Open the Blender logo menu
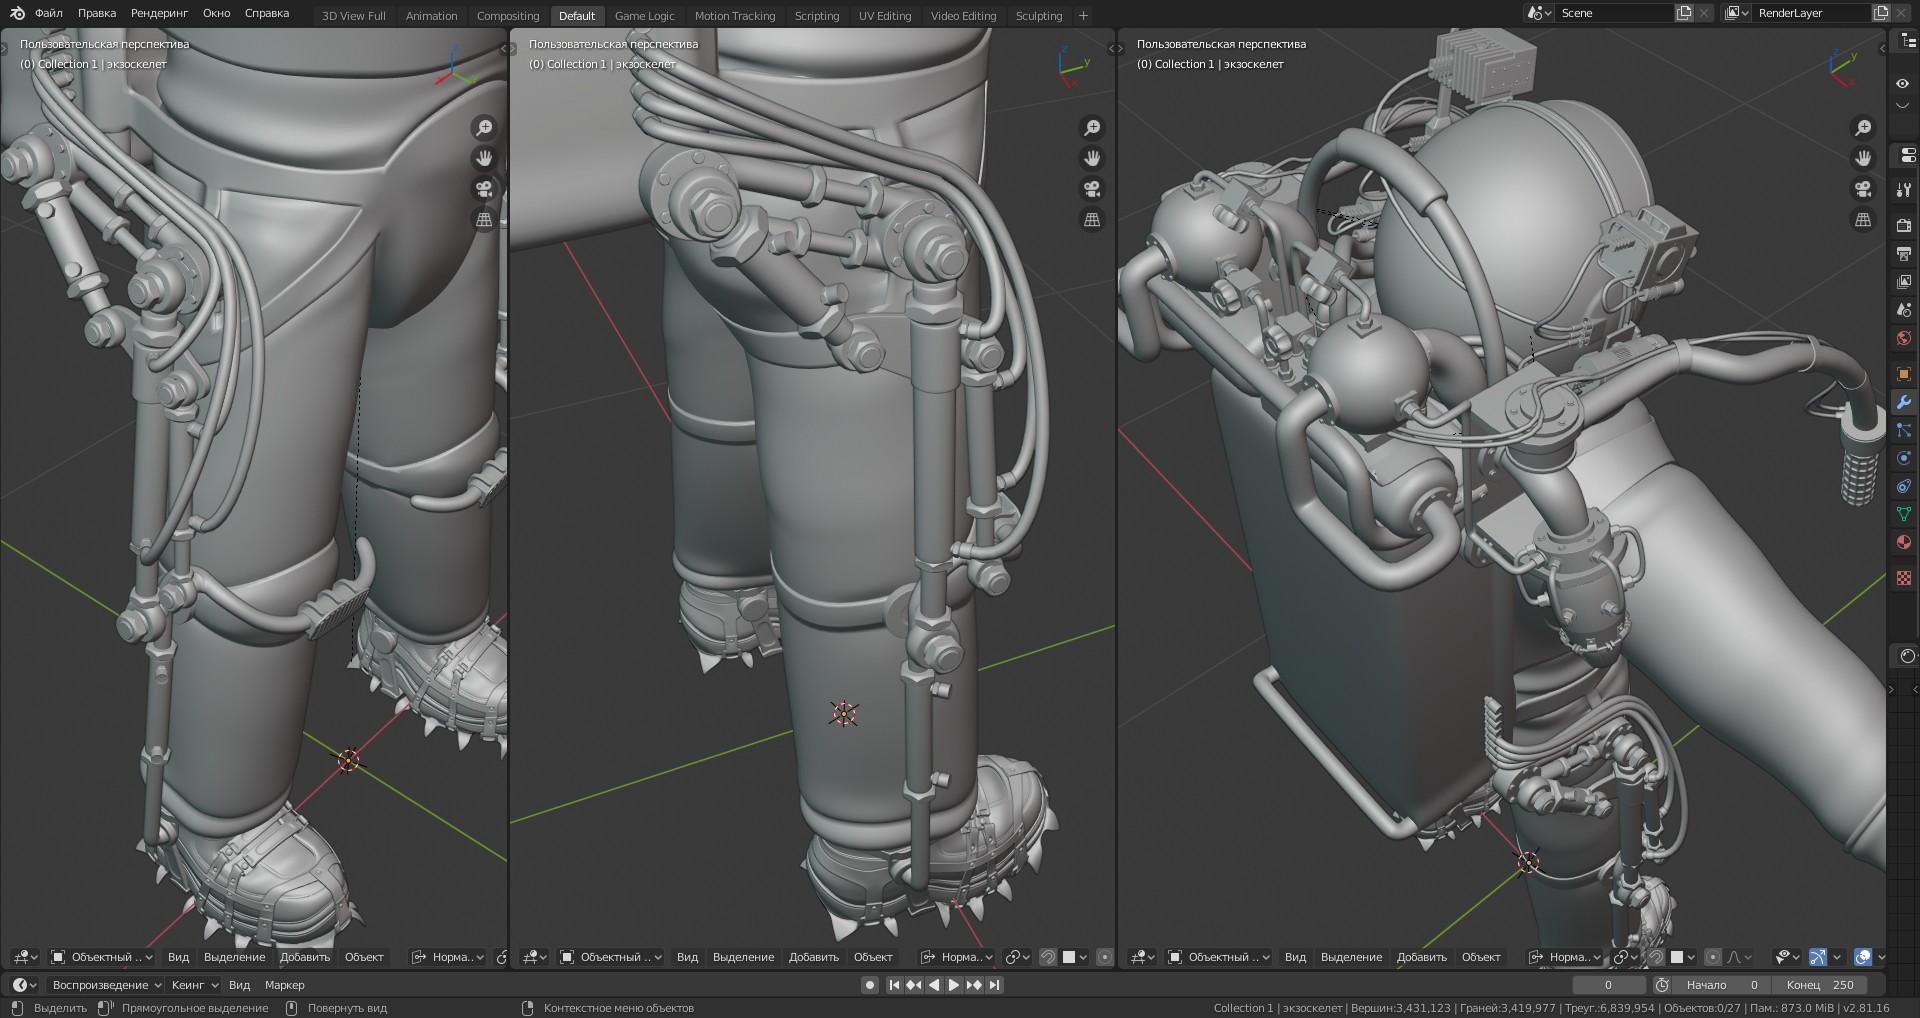1920x1018 pixels. pyautogui.click(x=17, y=13)
